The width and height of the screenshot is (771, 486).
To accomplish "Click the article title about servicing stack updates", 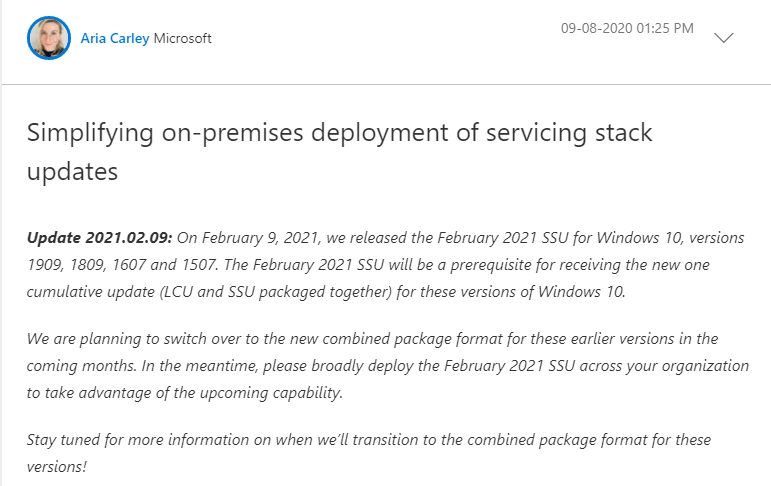I will pos(340,151).
